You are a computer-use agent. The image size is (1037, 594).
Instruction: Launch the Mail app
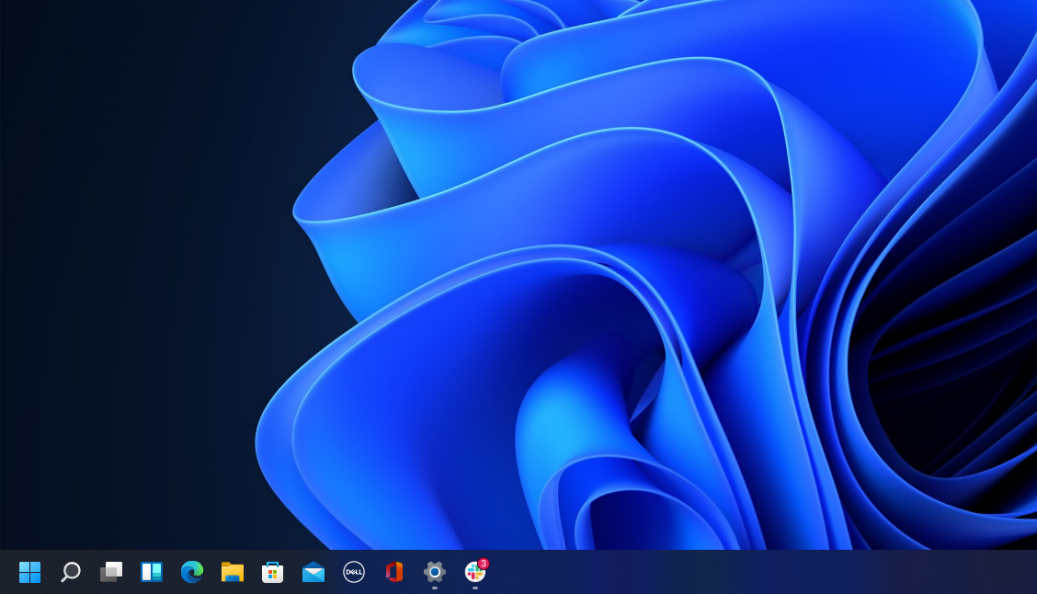[313, 572]
